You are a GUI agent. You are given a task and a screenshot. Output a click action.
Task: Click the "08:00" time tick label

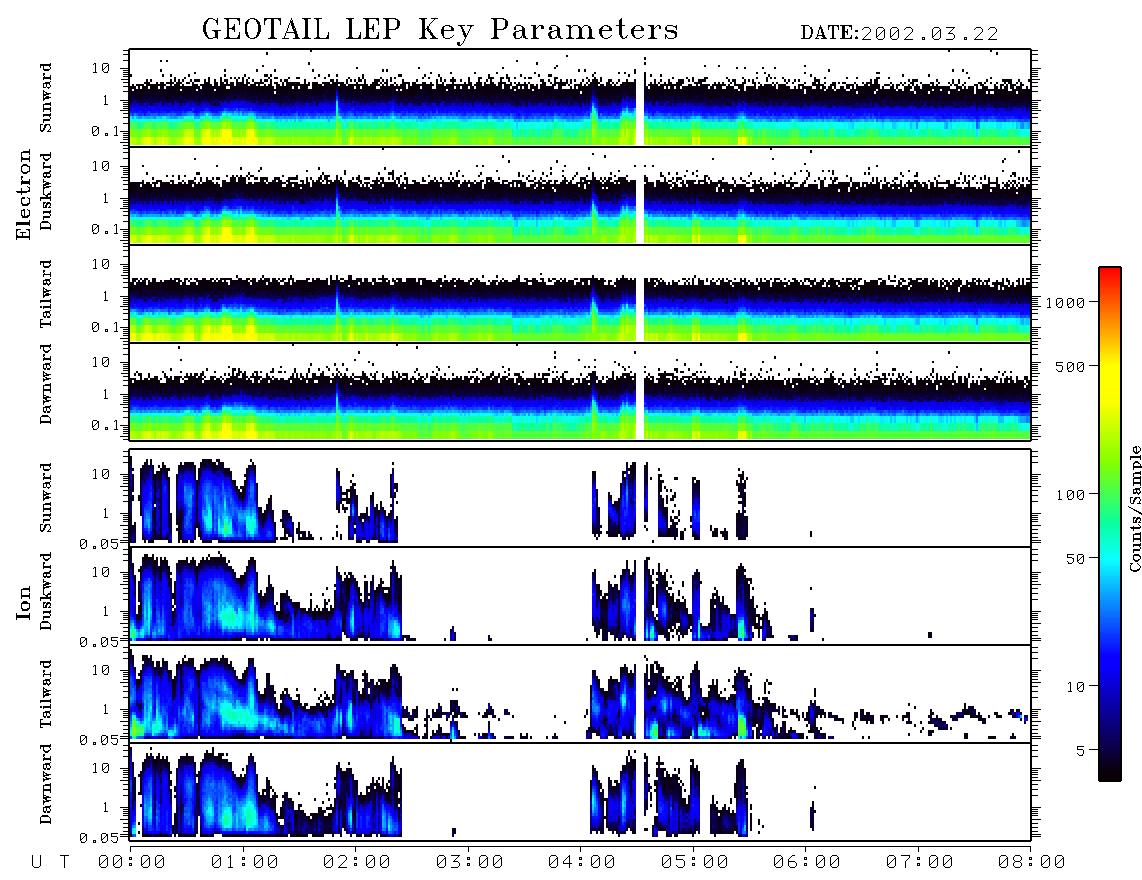pos(1032,863)
